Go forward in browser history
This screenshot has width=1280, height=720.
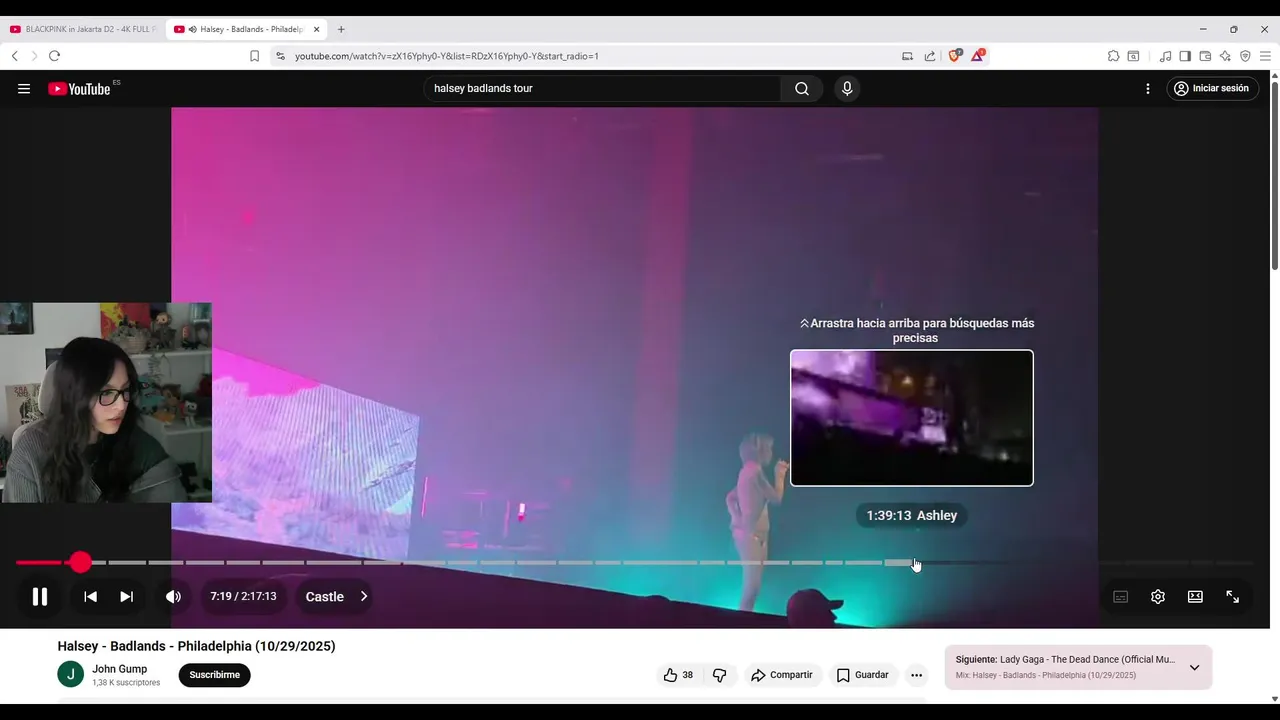(x=34, y=56)
